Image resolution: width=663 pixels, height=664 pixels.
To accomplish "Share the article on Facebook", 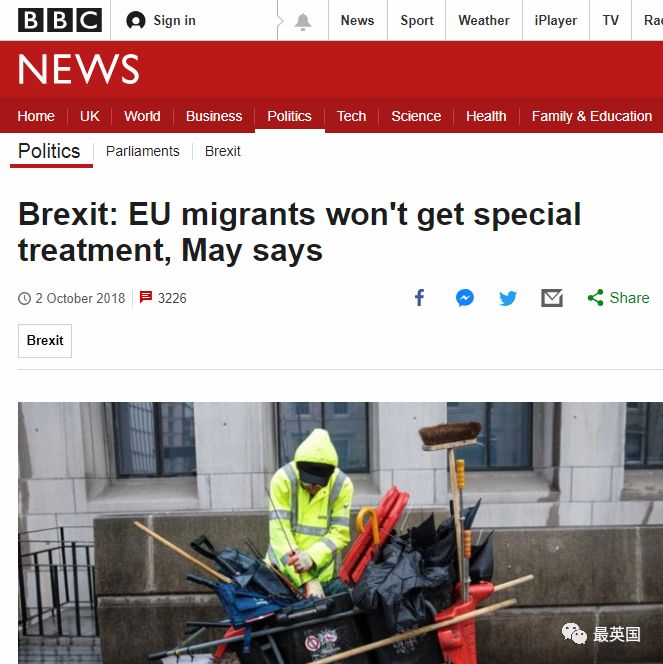I will [x=419, y=298].
